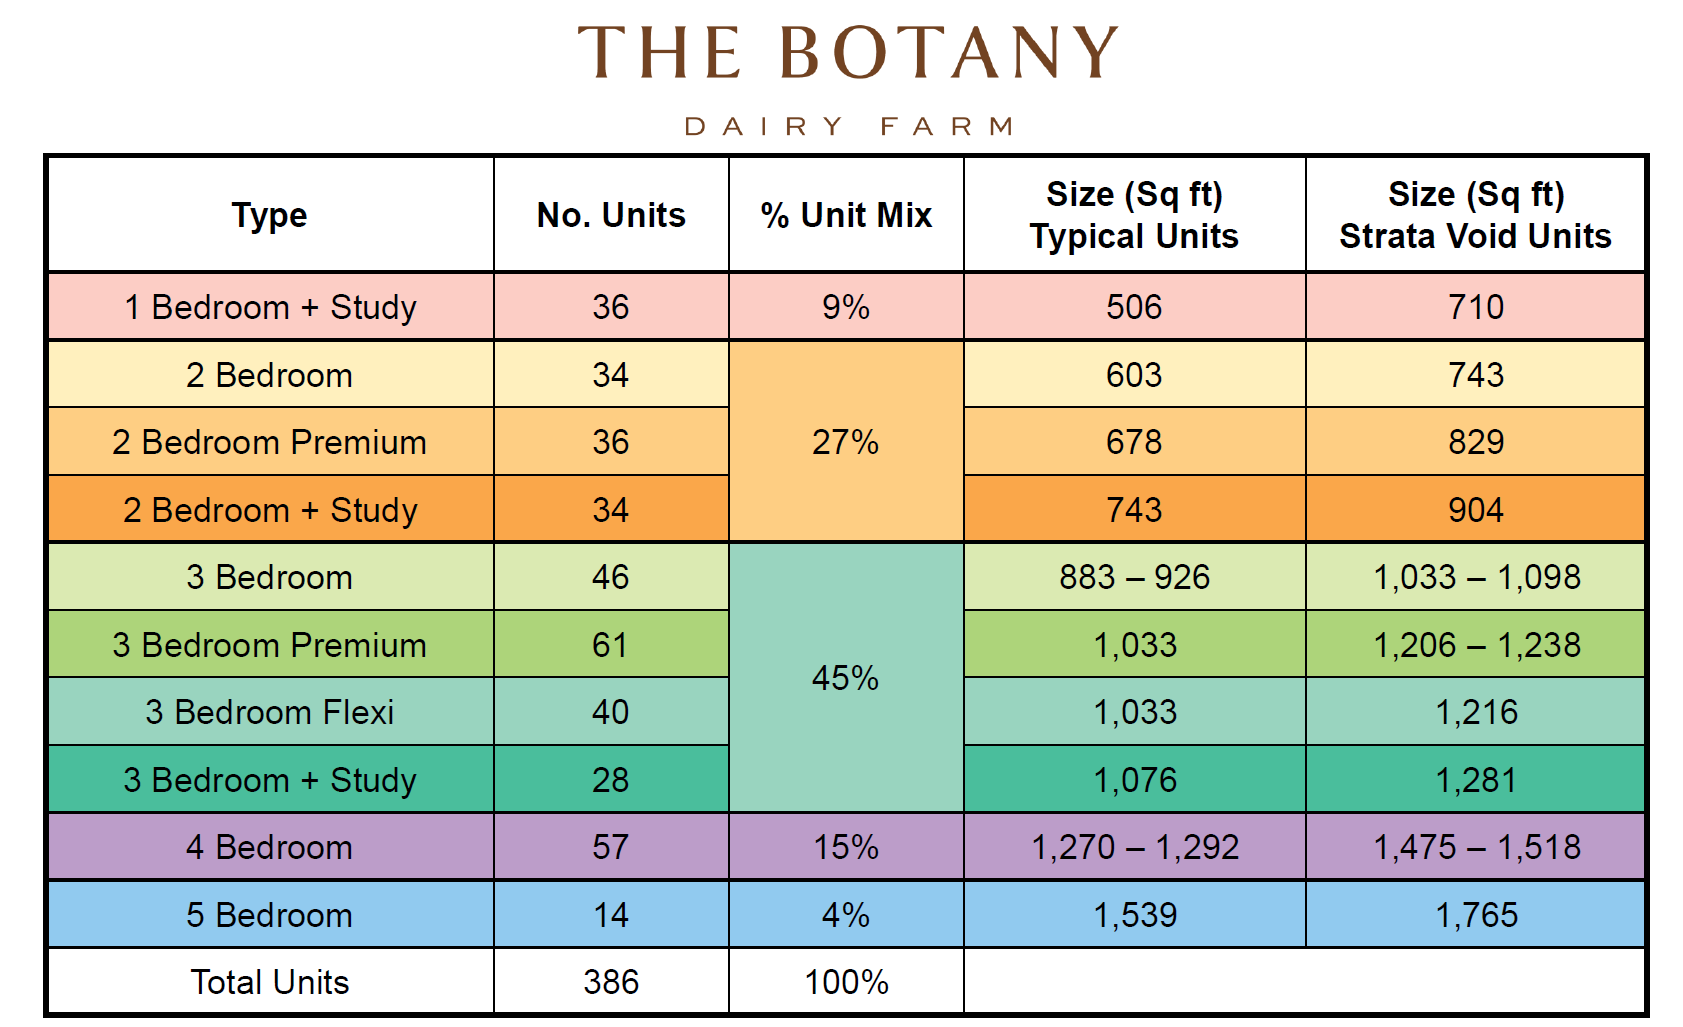Screen dimensions: 1683x1027
Task: Click the 1,475 – 1,518 strata size cell
Action: 1475,847
